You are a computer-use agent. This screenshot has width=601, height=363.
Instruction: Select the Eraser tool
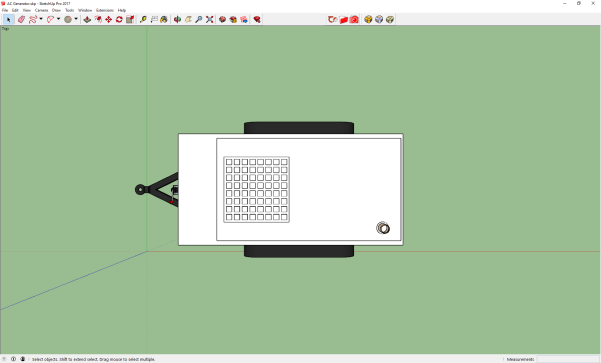coord(21,19)
